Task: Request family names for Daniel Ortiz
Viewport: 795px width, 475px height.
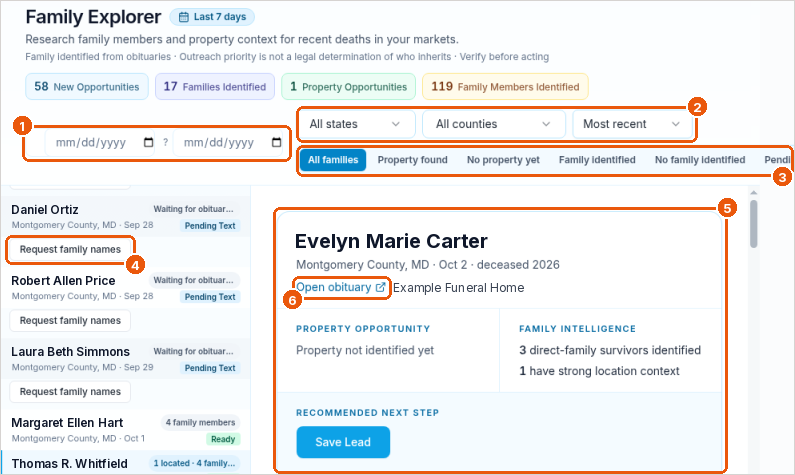Action: [70, 249]
